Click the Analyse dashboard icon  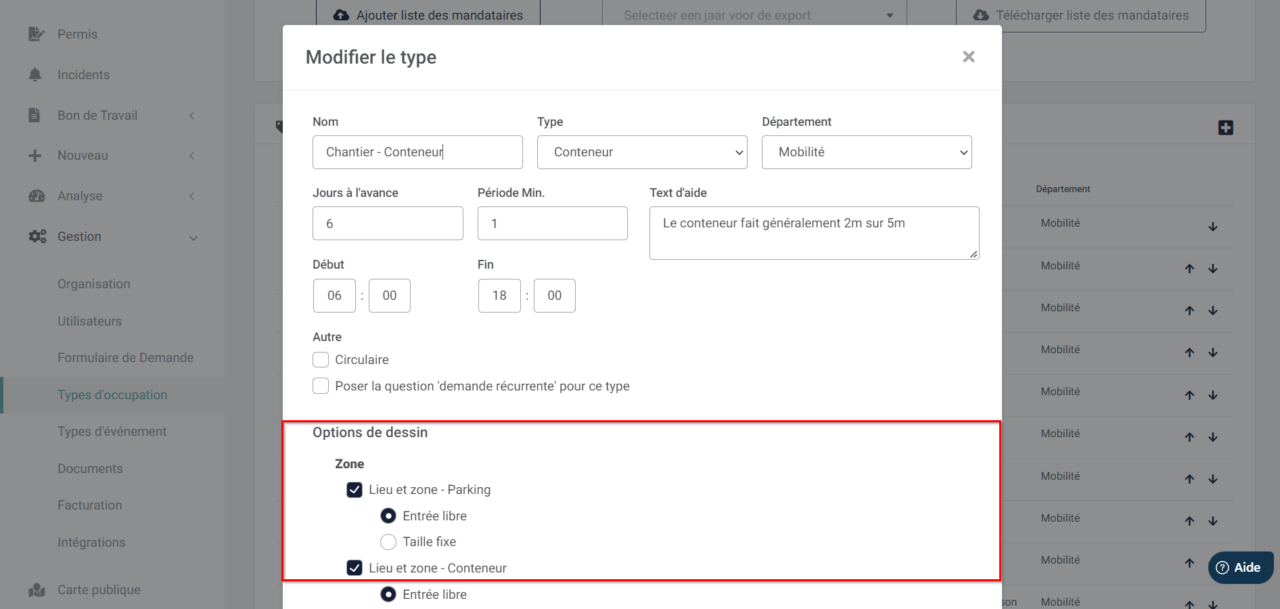37,196
